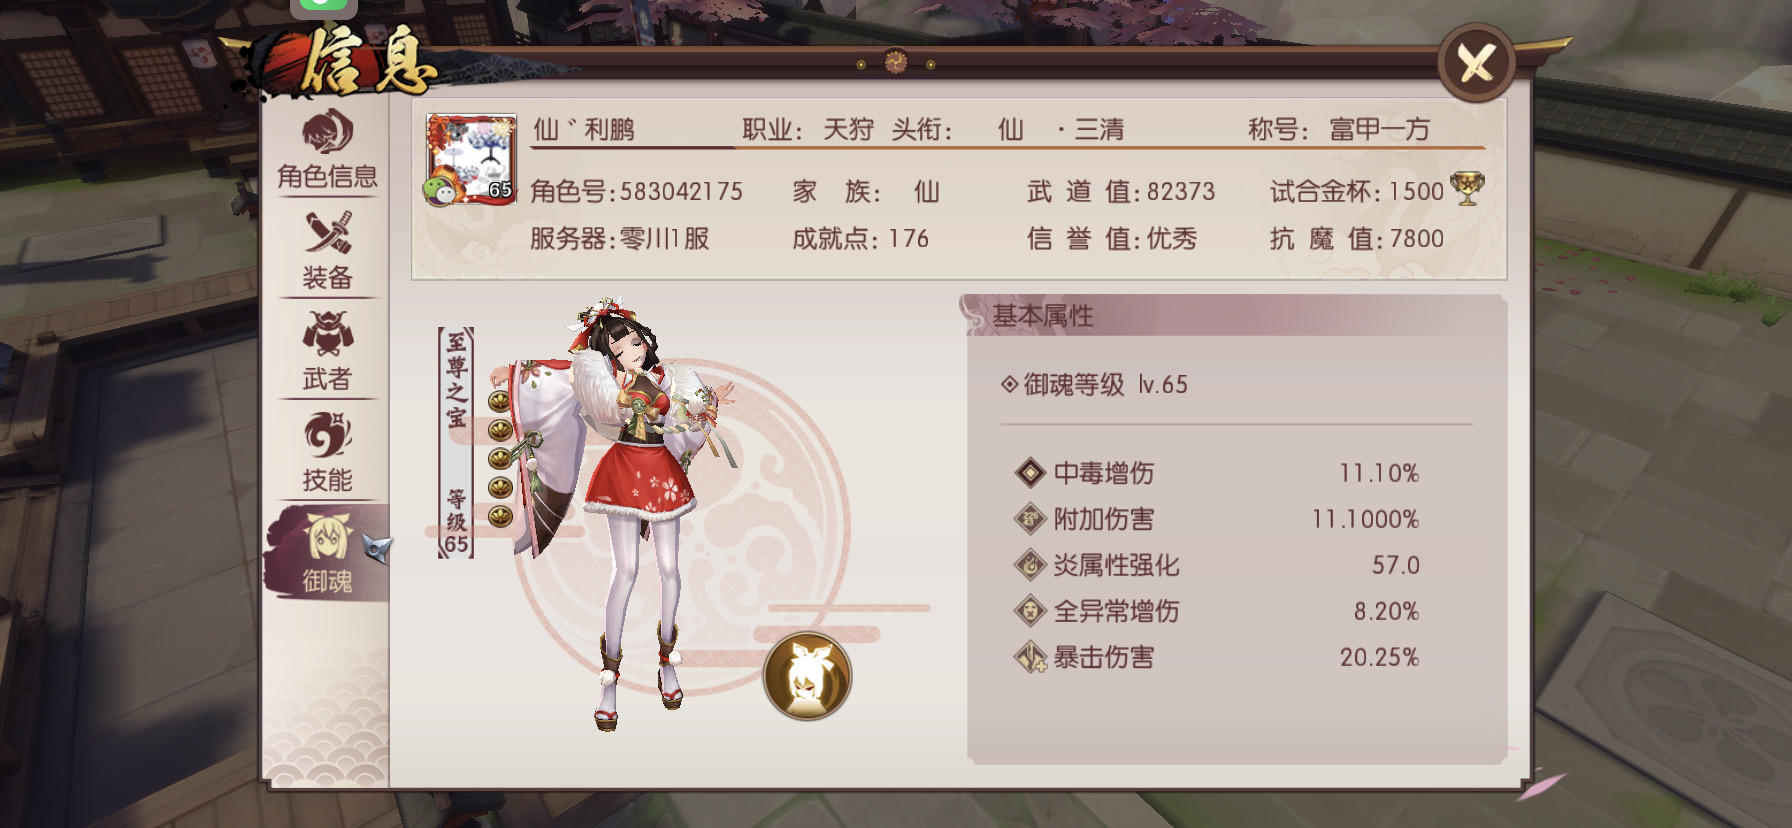The width and height of the screenshot is (1792, 828).
Task: Click the 御魂等级 lv.65 entry
Action: pos(1095,384)
